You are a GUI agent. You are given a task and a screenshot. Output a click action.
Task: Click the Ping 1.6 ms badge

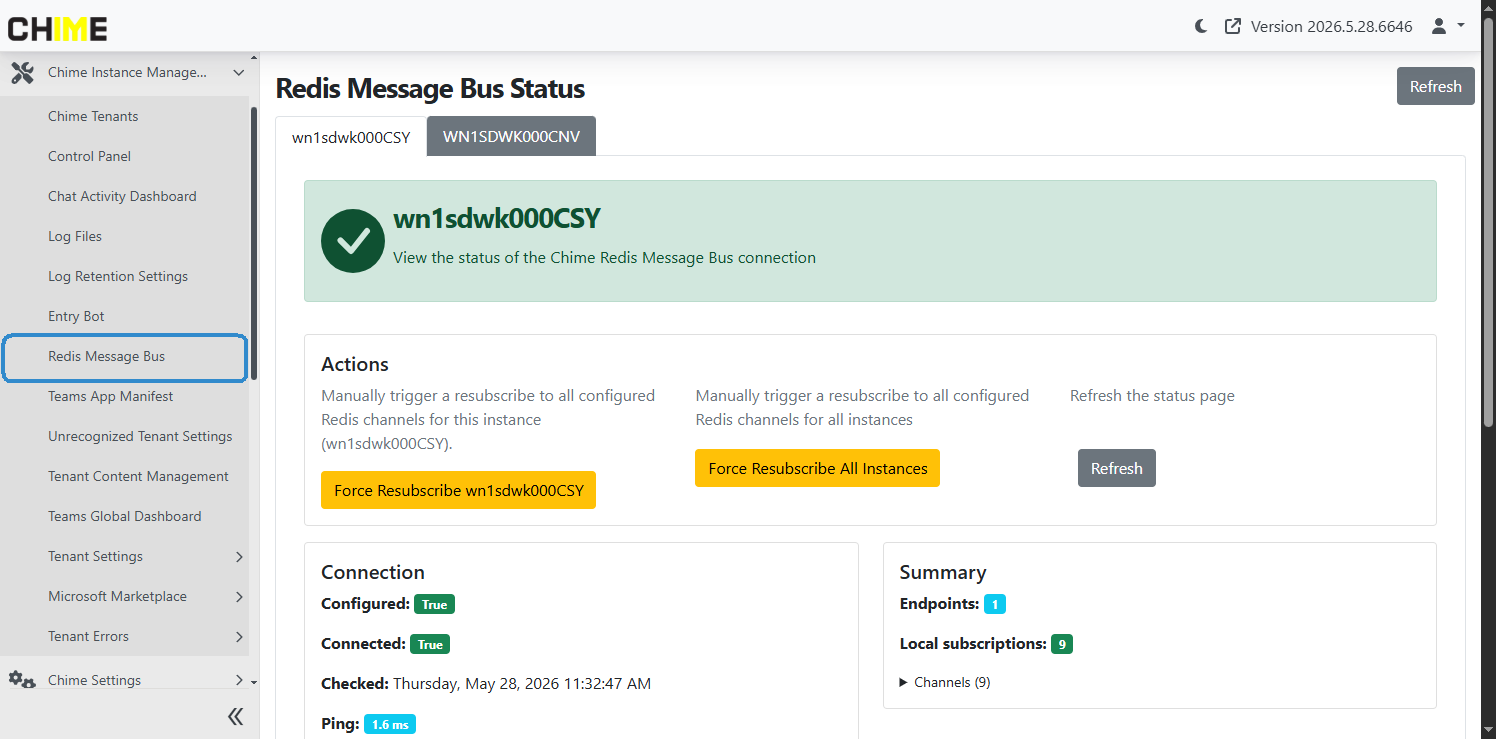(x=389, y=724)
